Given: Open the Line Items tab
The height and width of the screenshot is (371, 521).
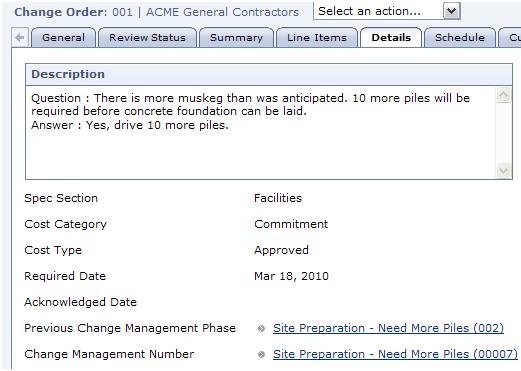Looking at the screenshot, I should pos(317,38).
